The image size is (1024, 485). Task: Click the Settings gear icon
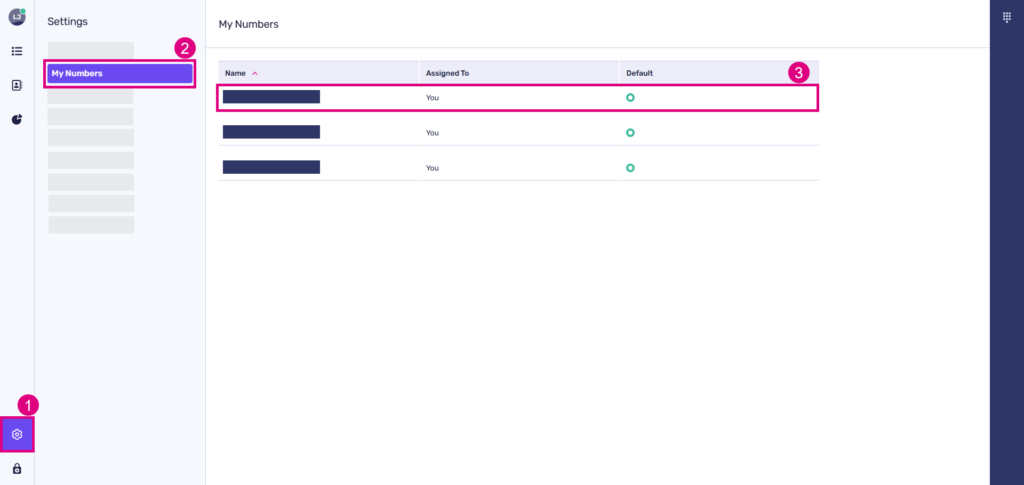[17, 435]
